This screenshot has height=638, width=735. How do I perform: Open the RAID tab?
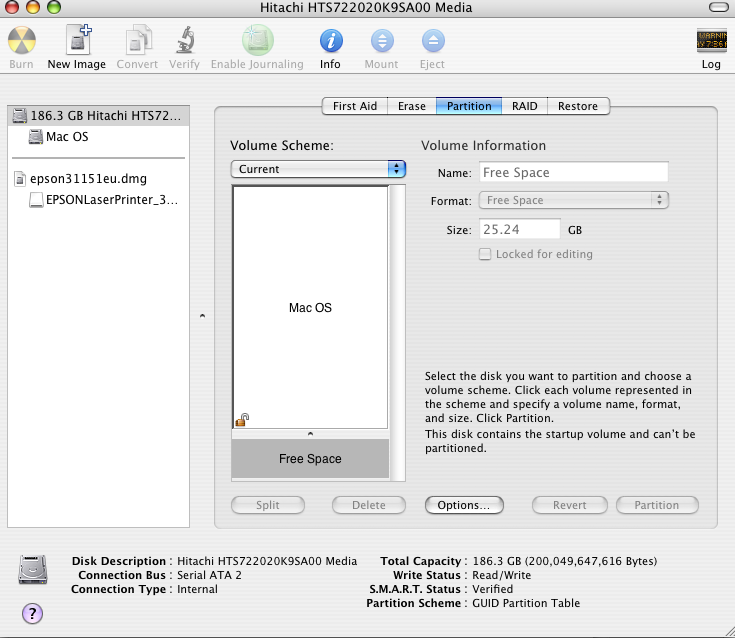tap(525, 106)
